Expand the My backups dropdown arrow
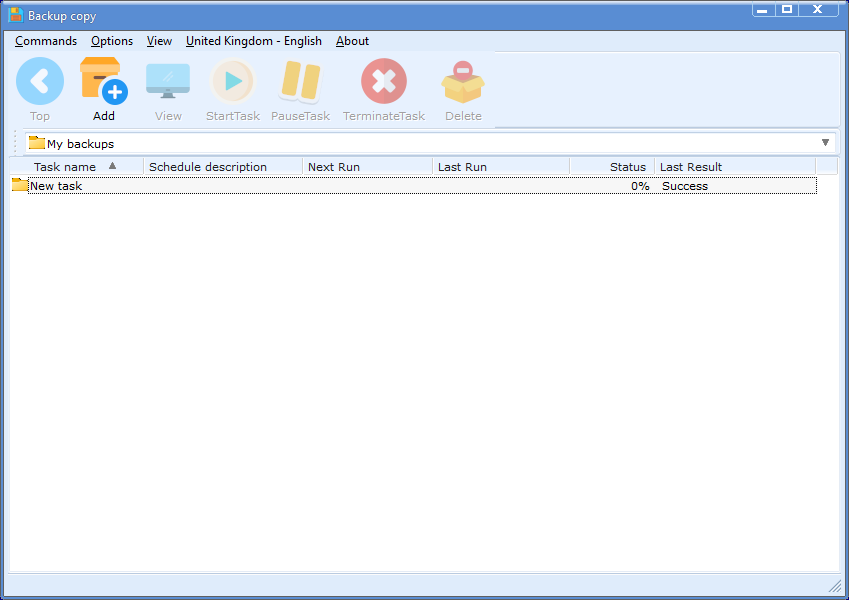The width and height of the screenshot is (849, 600). tap(825, 143)
